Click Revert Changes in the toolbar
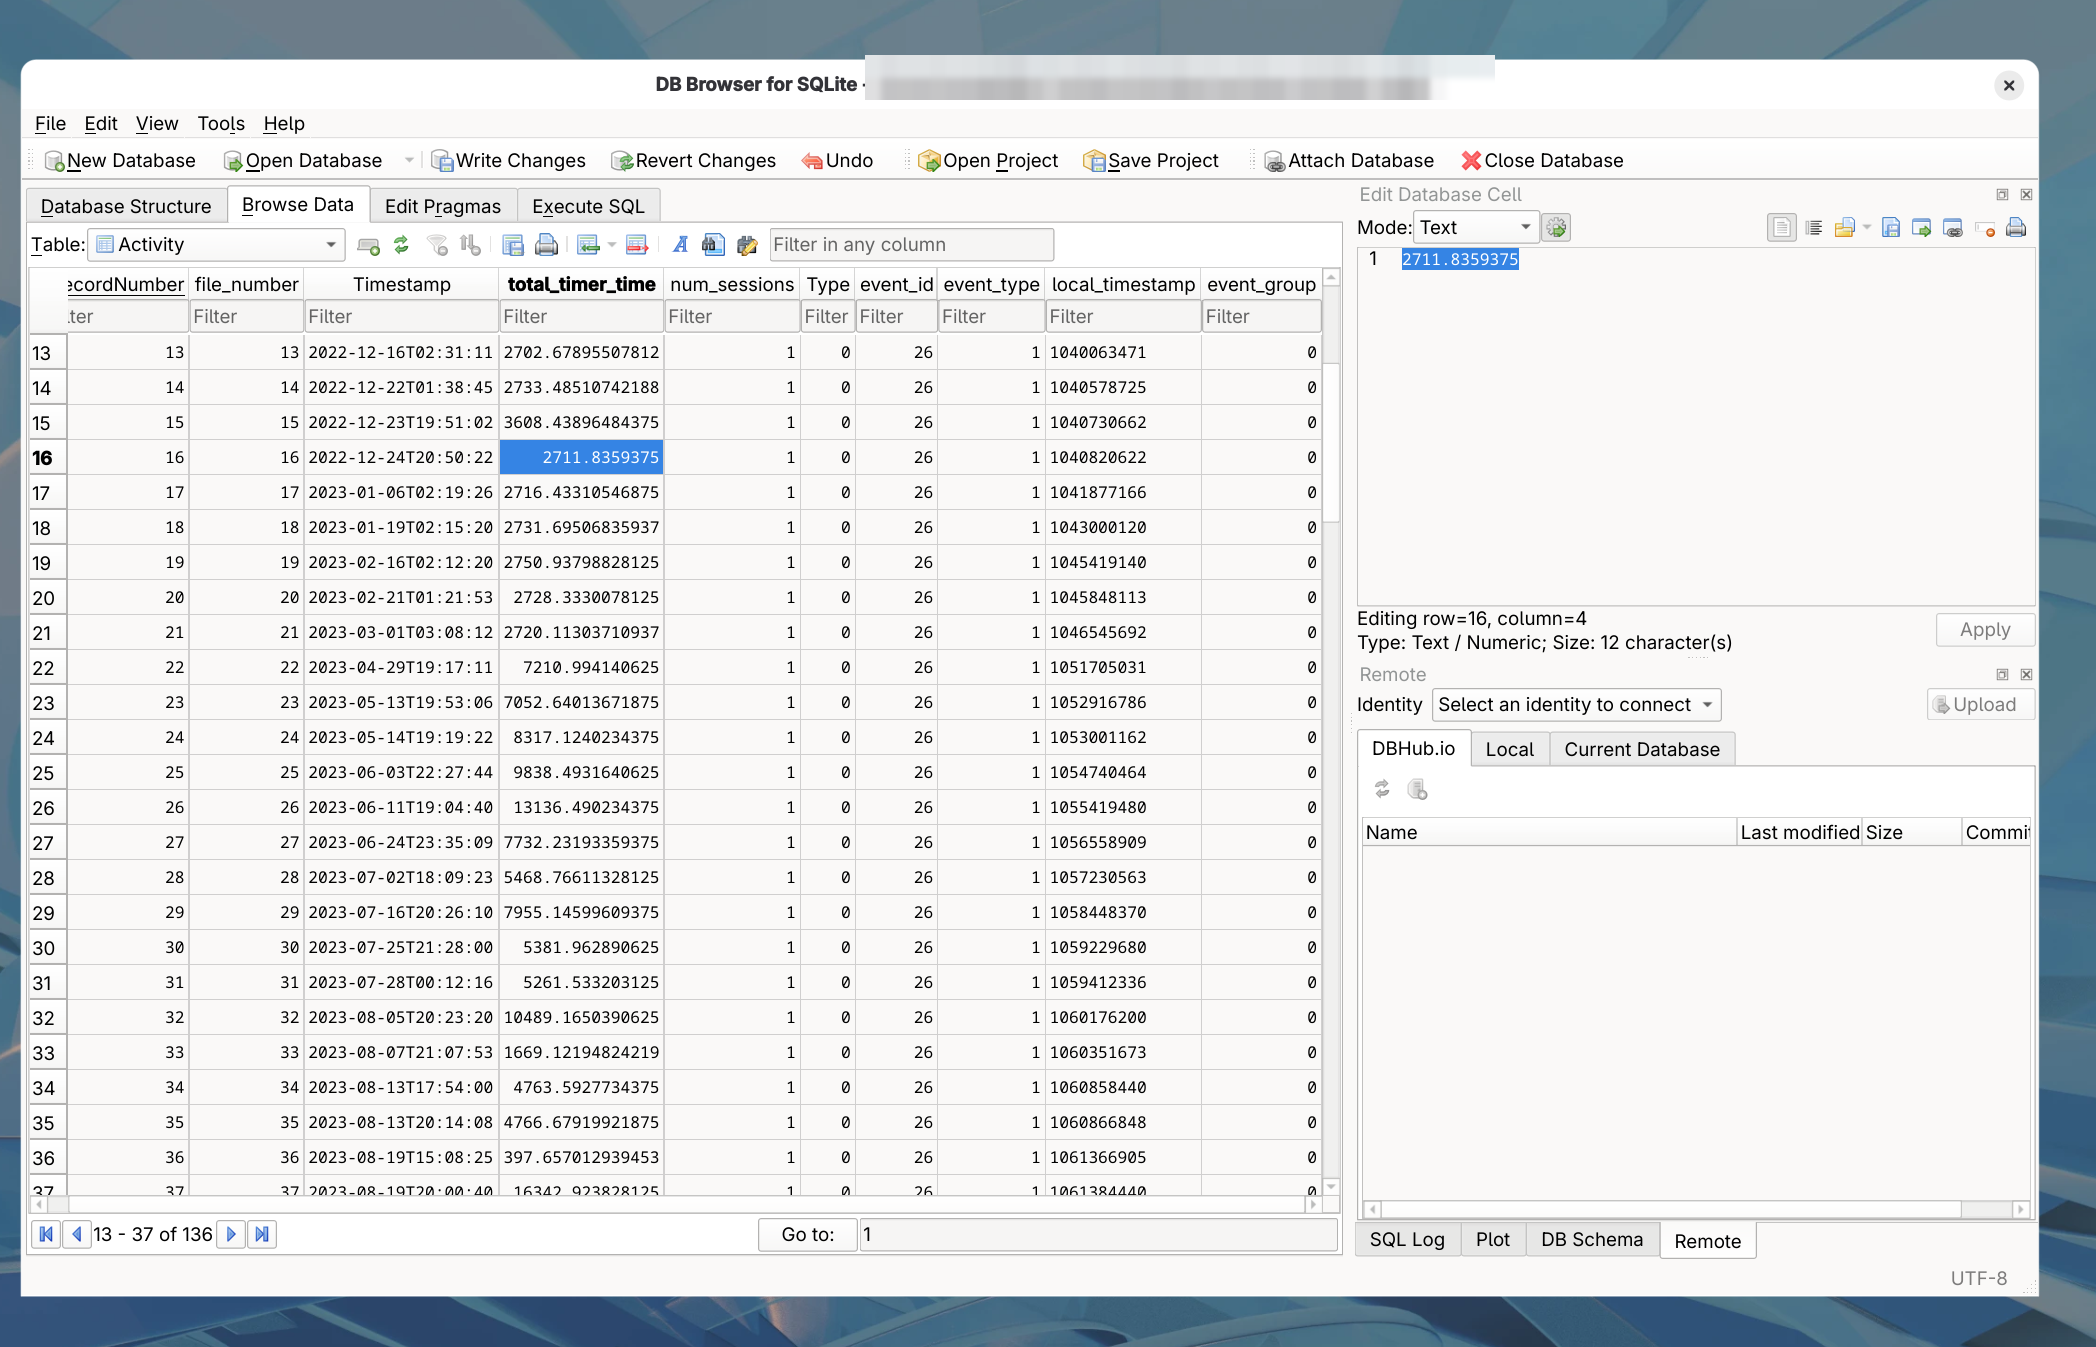This screenshot has height=1347, width=2096. pos(694,161)
